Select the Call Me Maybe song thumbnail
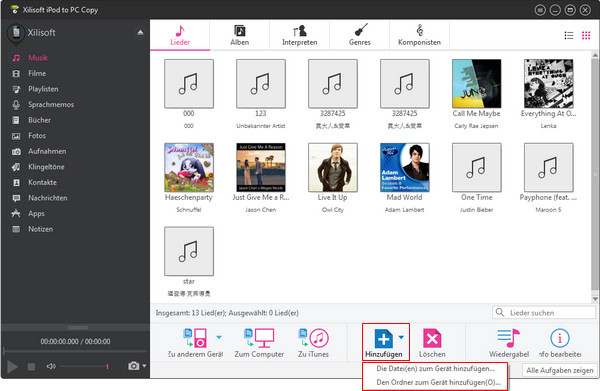Viewport: 600px width, 391px height. 476,84
